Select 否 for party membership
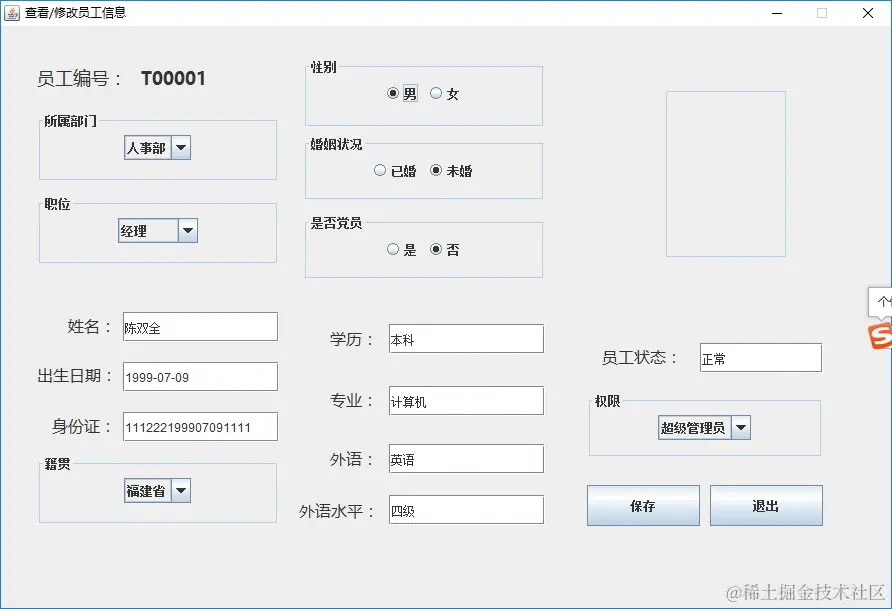This screenshot has width=892, height=609. pyautogui.click(x=436, y=249)
